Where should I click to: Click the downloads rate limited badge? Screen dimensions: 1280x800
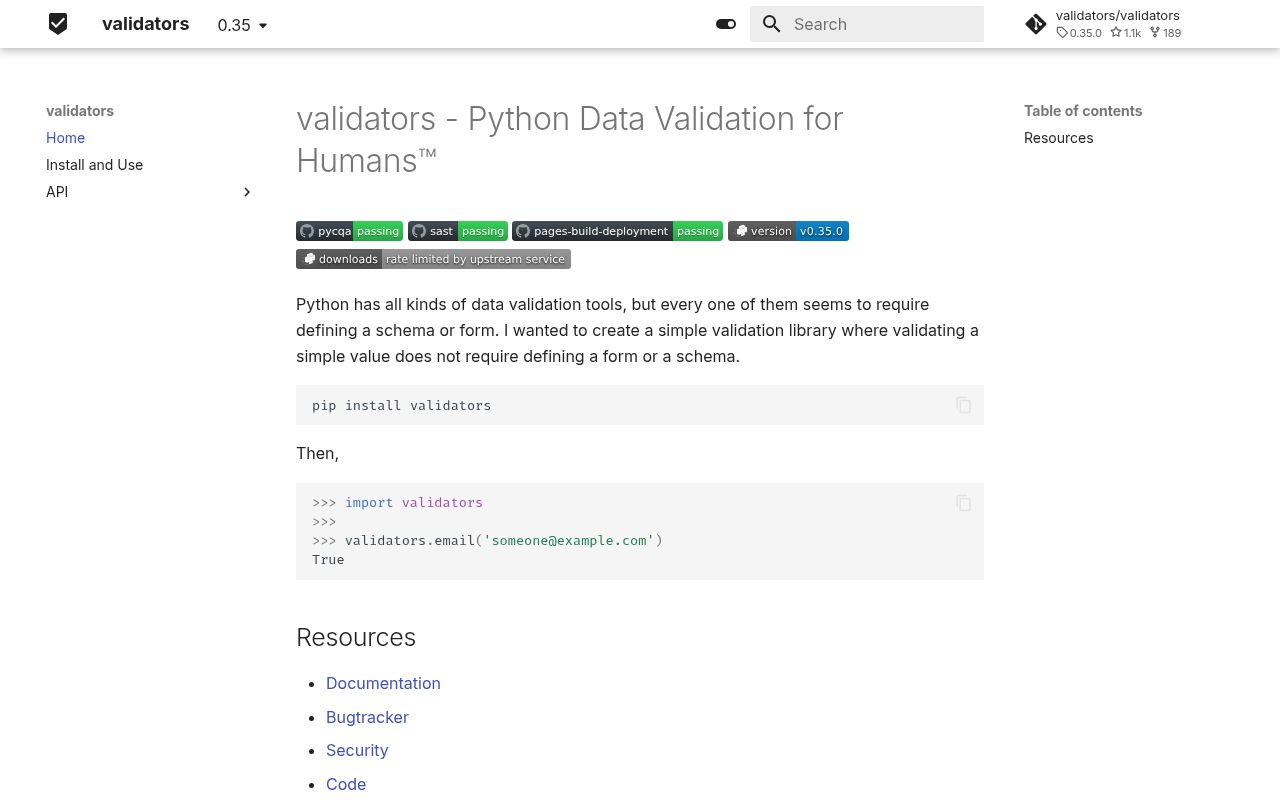point(433,259)
